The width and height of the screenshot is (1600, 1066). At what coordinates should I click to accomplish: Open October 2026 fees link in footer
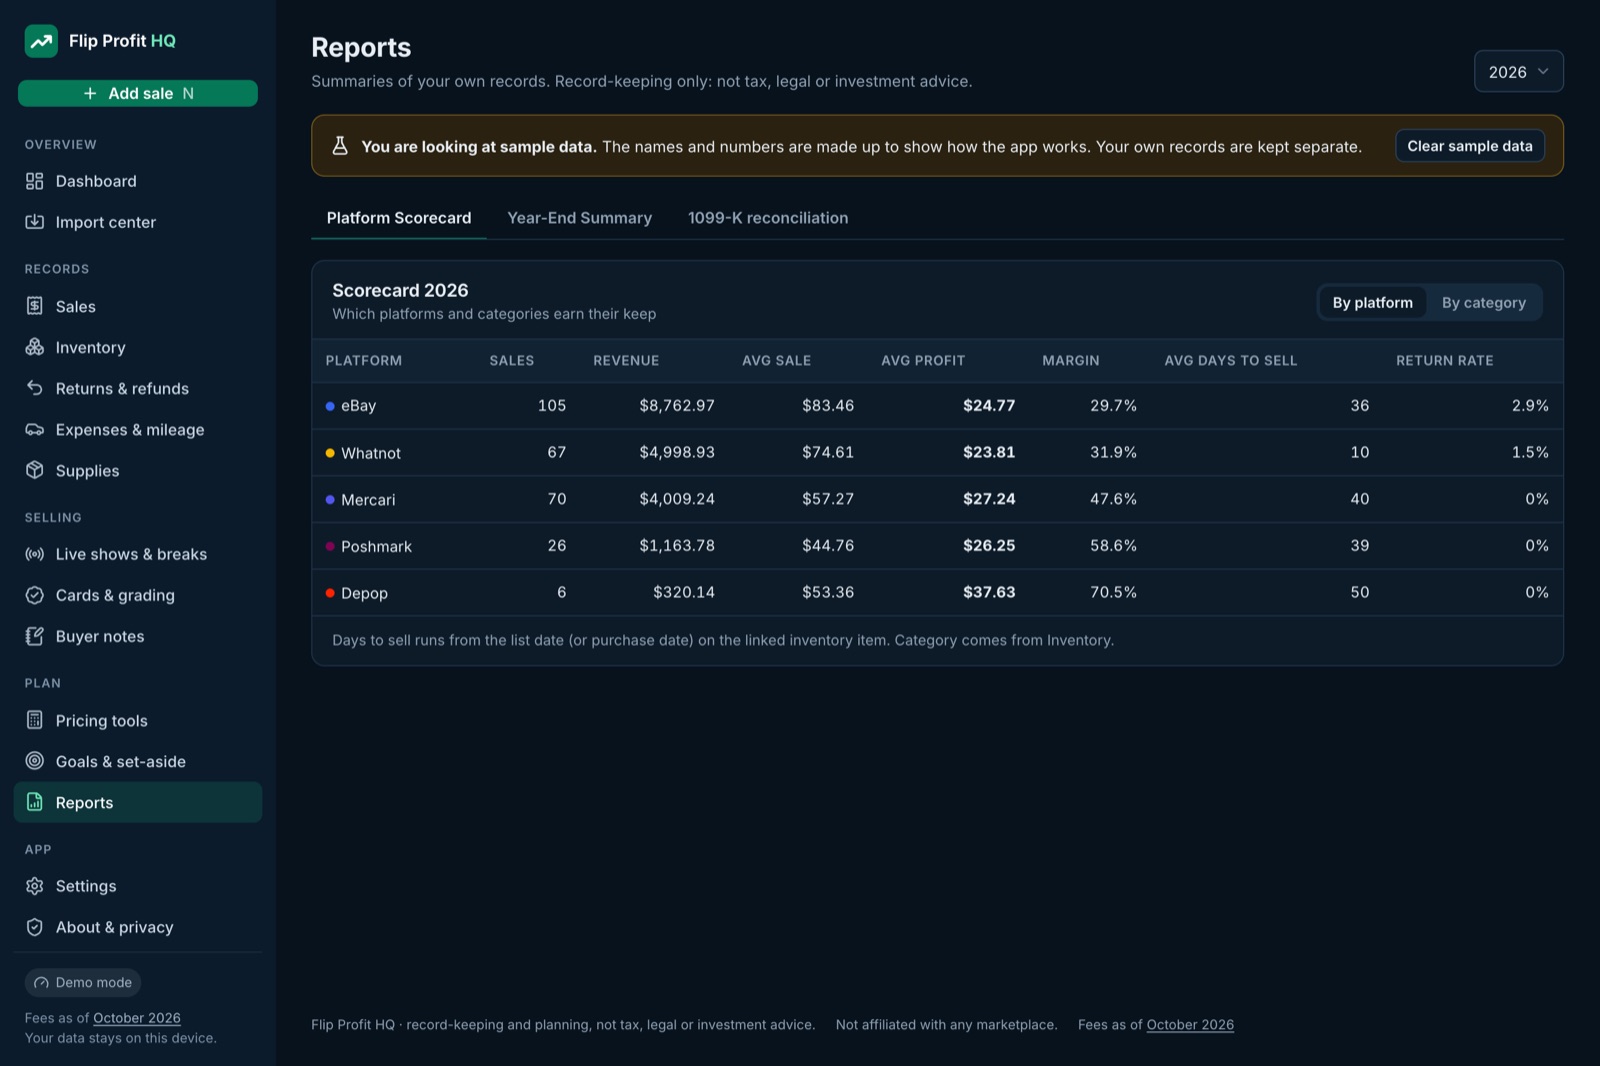(1190, 1025)
